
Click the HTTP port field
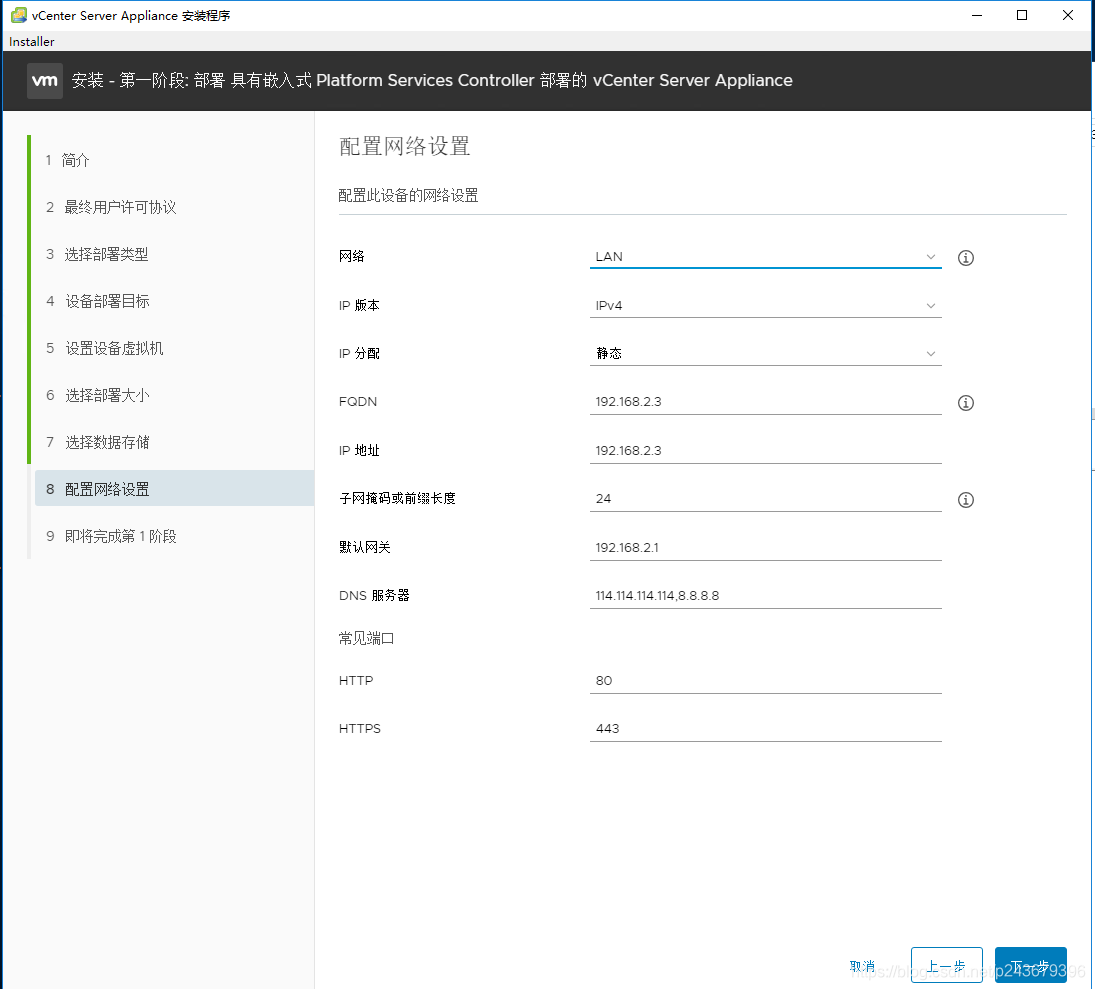coord(765,681)
